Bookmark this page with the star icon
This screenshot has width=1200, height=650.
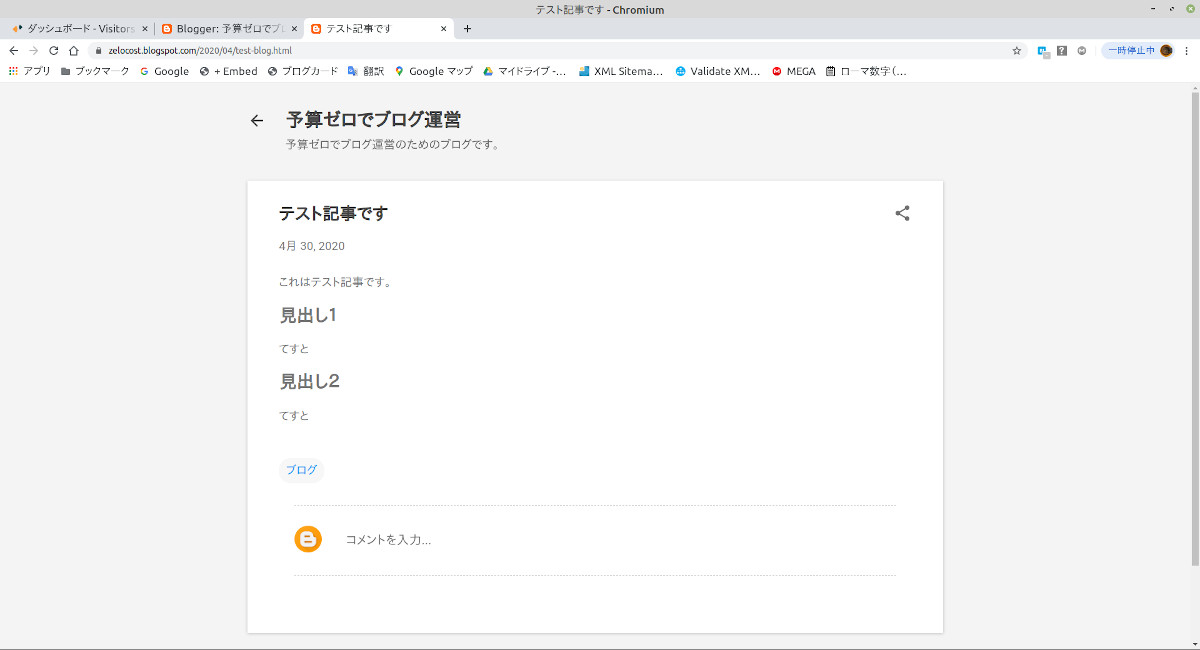(x=1017, y=50)
